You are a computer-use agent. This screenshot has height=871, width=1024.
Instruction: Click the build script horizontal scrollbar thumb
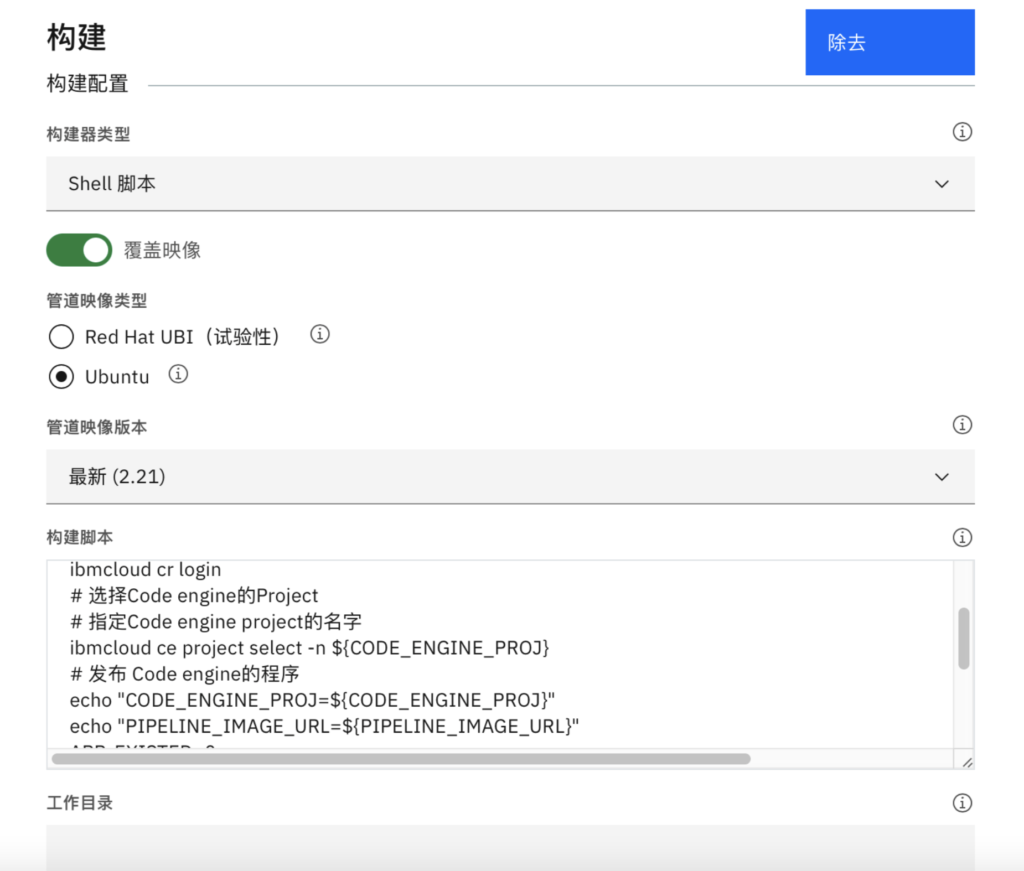click(401, 759)
